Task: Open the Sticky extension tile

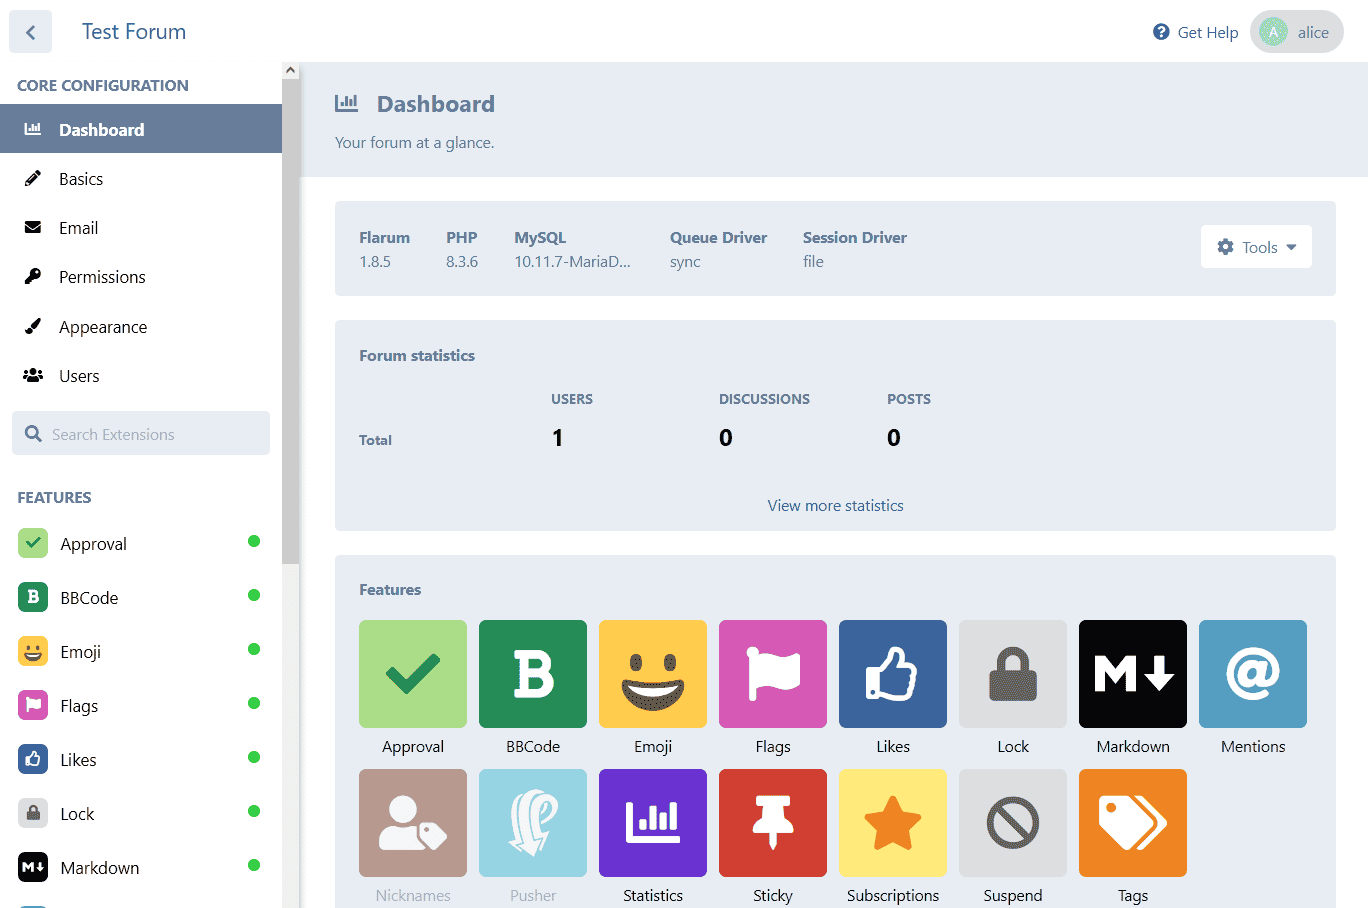Action: click(772, 823)
